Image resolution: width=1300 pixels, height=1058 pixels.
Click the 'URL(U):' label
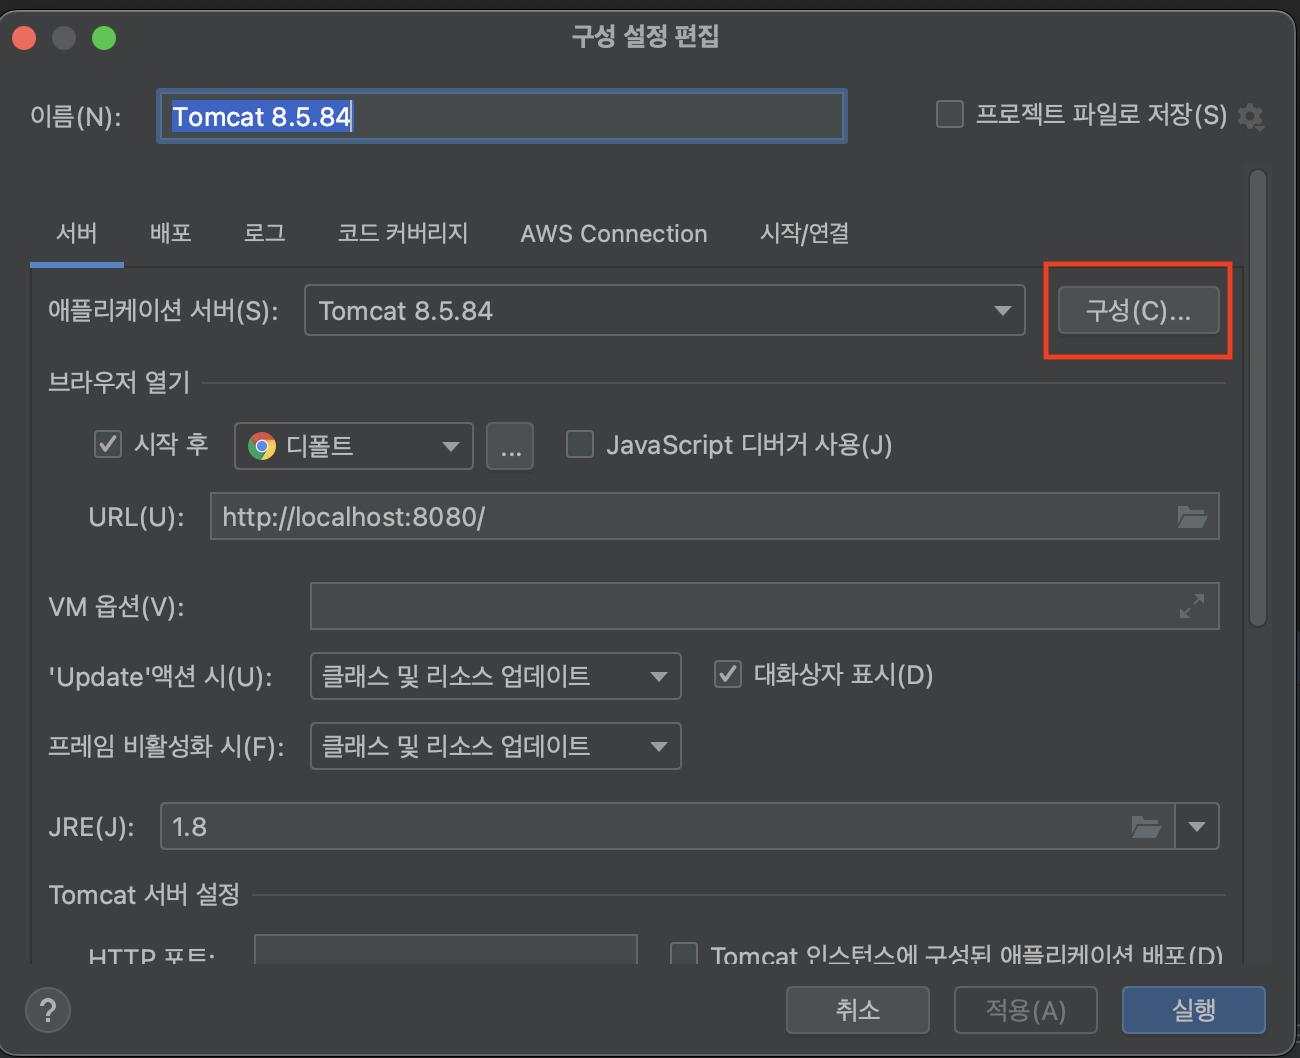point(137,517)
